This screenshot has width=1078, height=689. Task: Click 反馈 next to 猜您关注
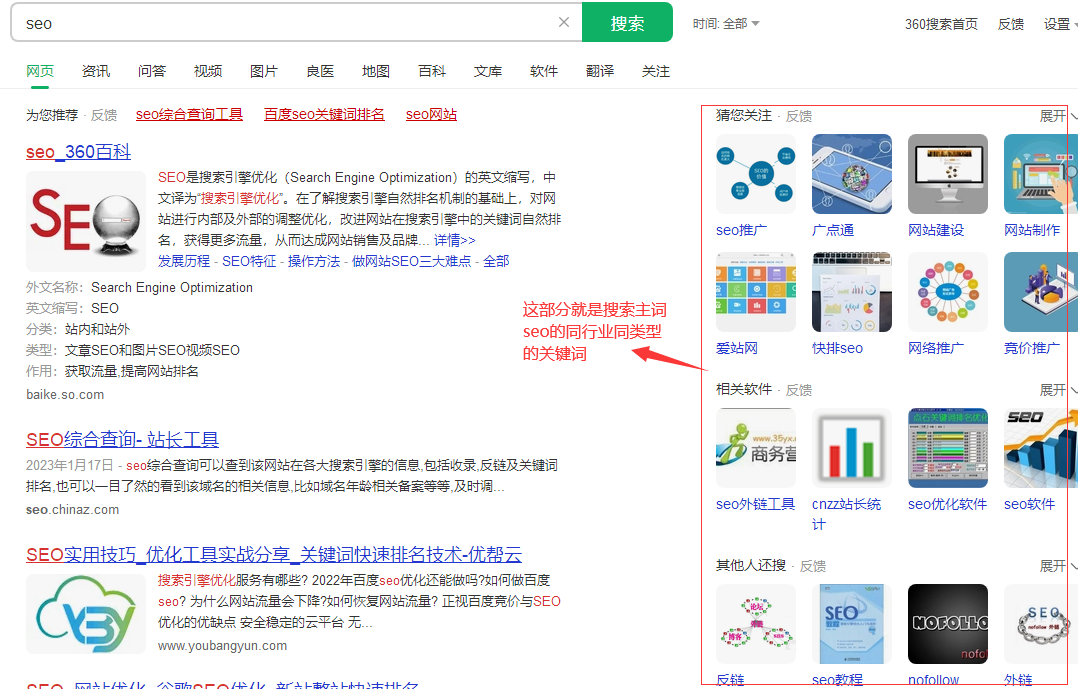[x=798, y=116]
